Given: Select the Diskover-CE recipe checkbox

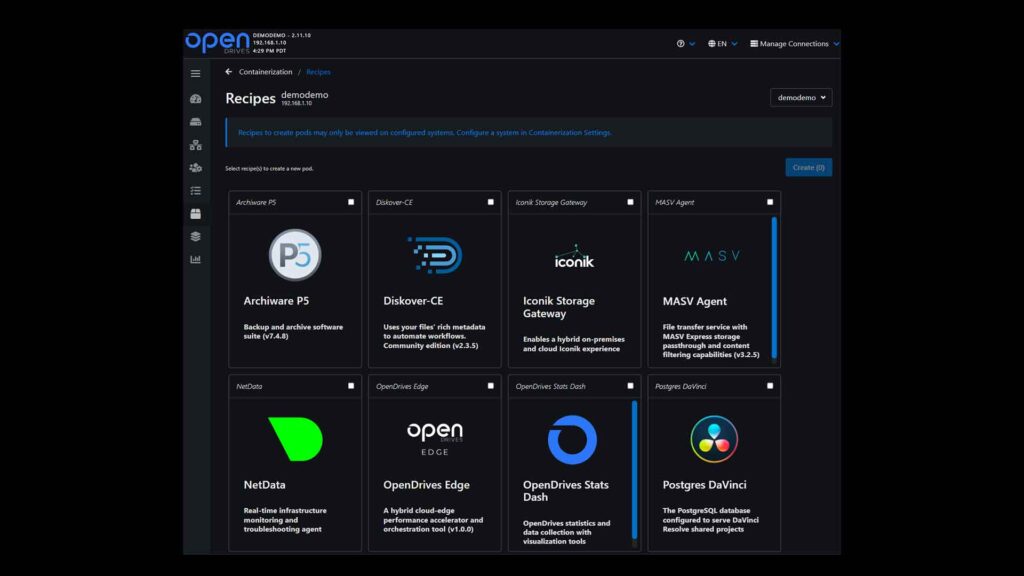Looking at the screenshot, I should point(491,202).
